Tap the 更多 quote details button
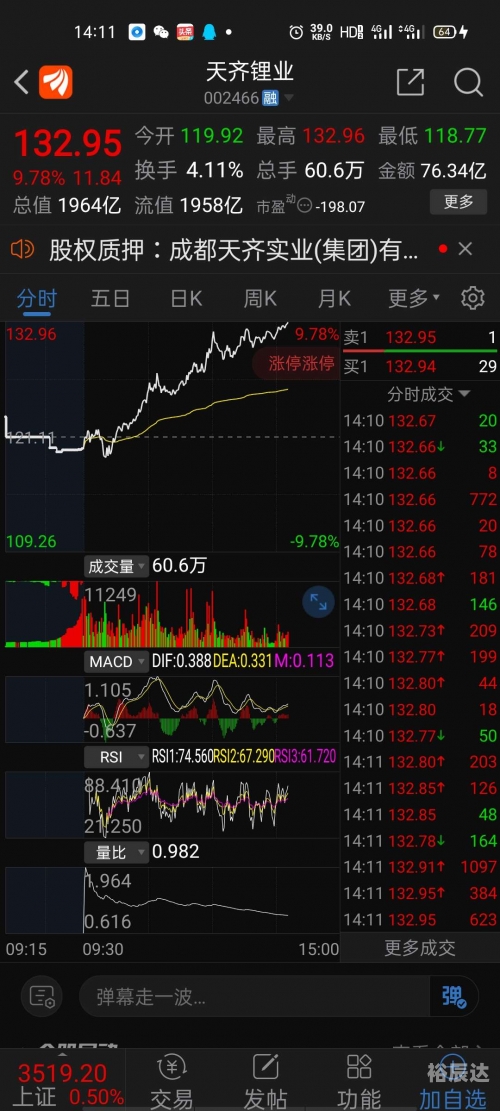The height and width of the screenshot is (1111, 500). 458,202
